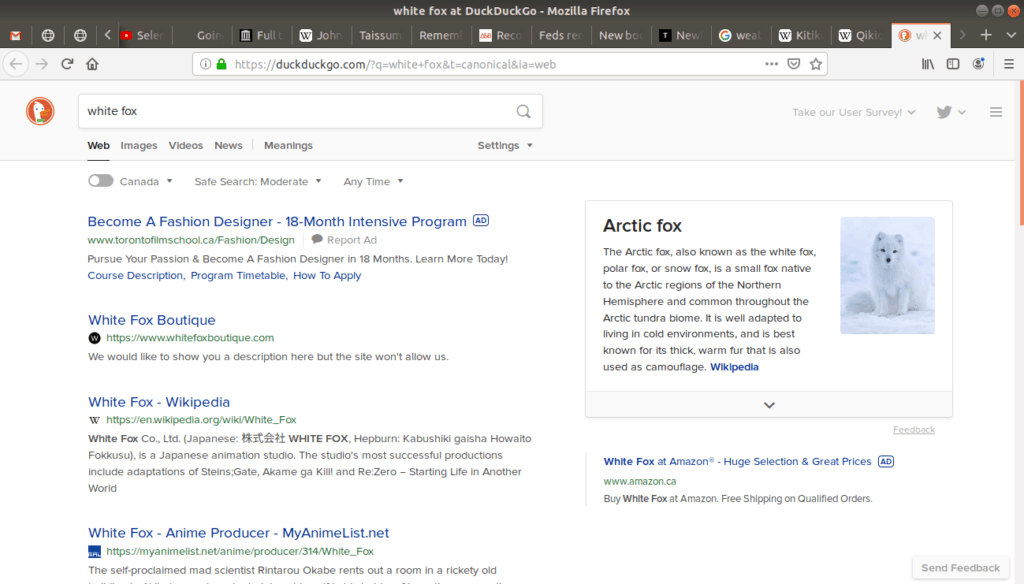Switch to the Videos tab

[185, 145]
